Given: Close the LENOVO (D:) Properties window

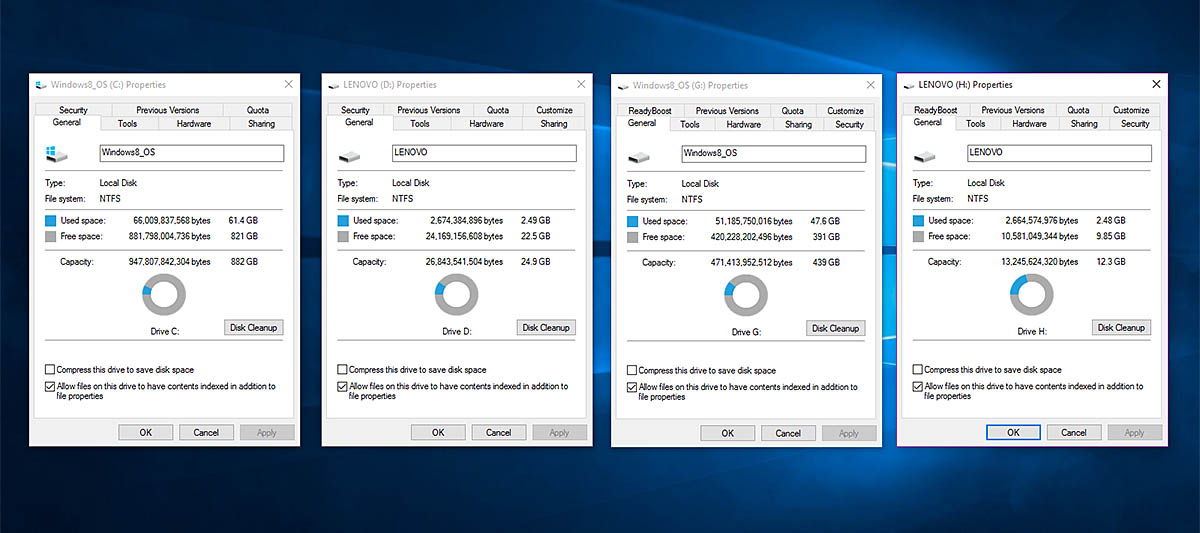Looking at the screenshot, I should [x=582, y=85].
